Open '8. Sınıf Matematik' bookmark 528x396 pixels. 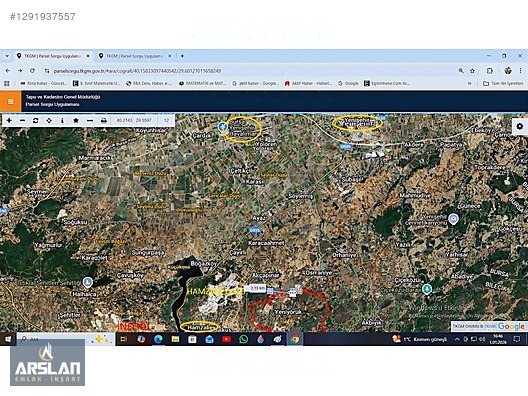[96, 83]
